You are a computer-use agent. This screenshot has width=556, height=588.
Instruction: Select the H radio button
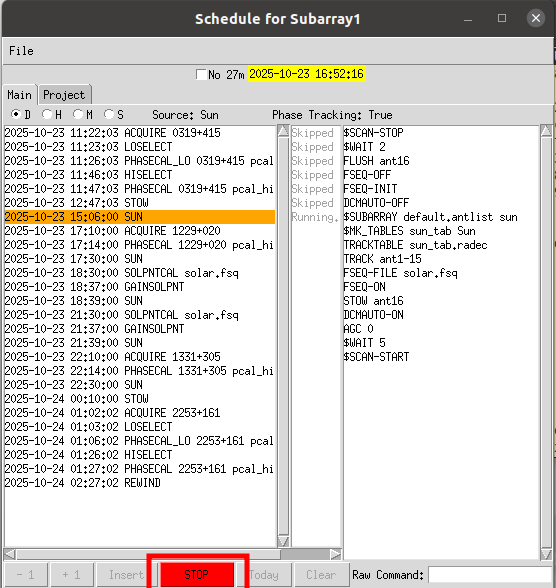(x=47, y=114)
